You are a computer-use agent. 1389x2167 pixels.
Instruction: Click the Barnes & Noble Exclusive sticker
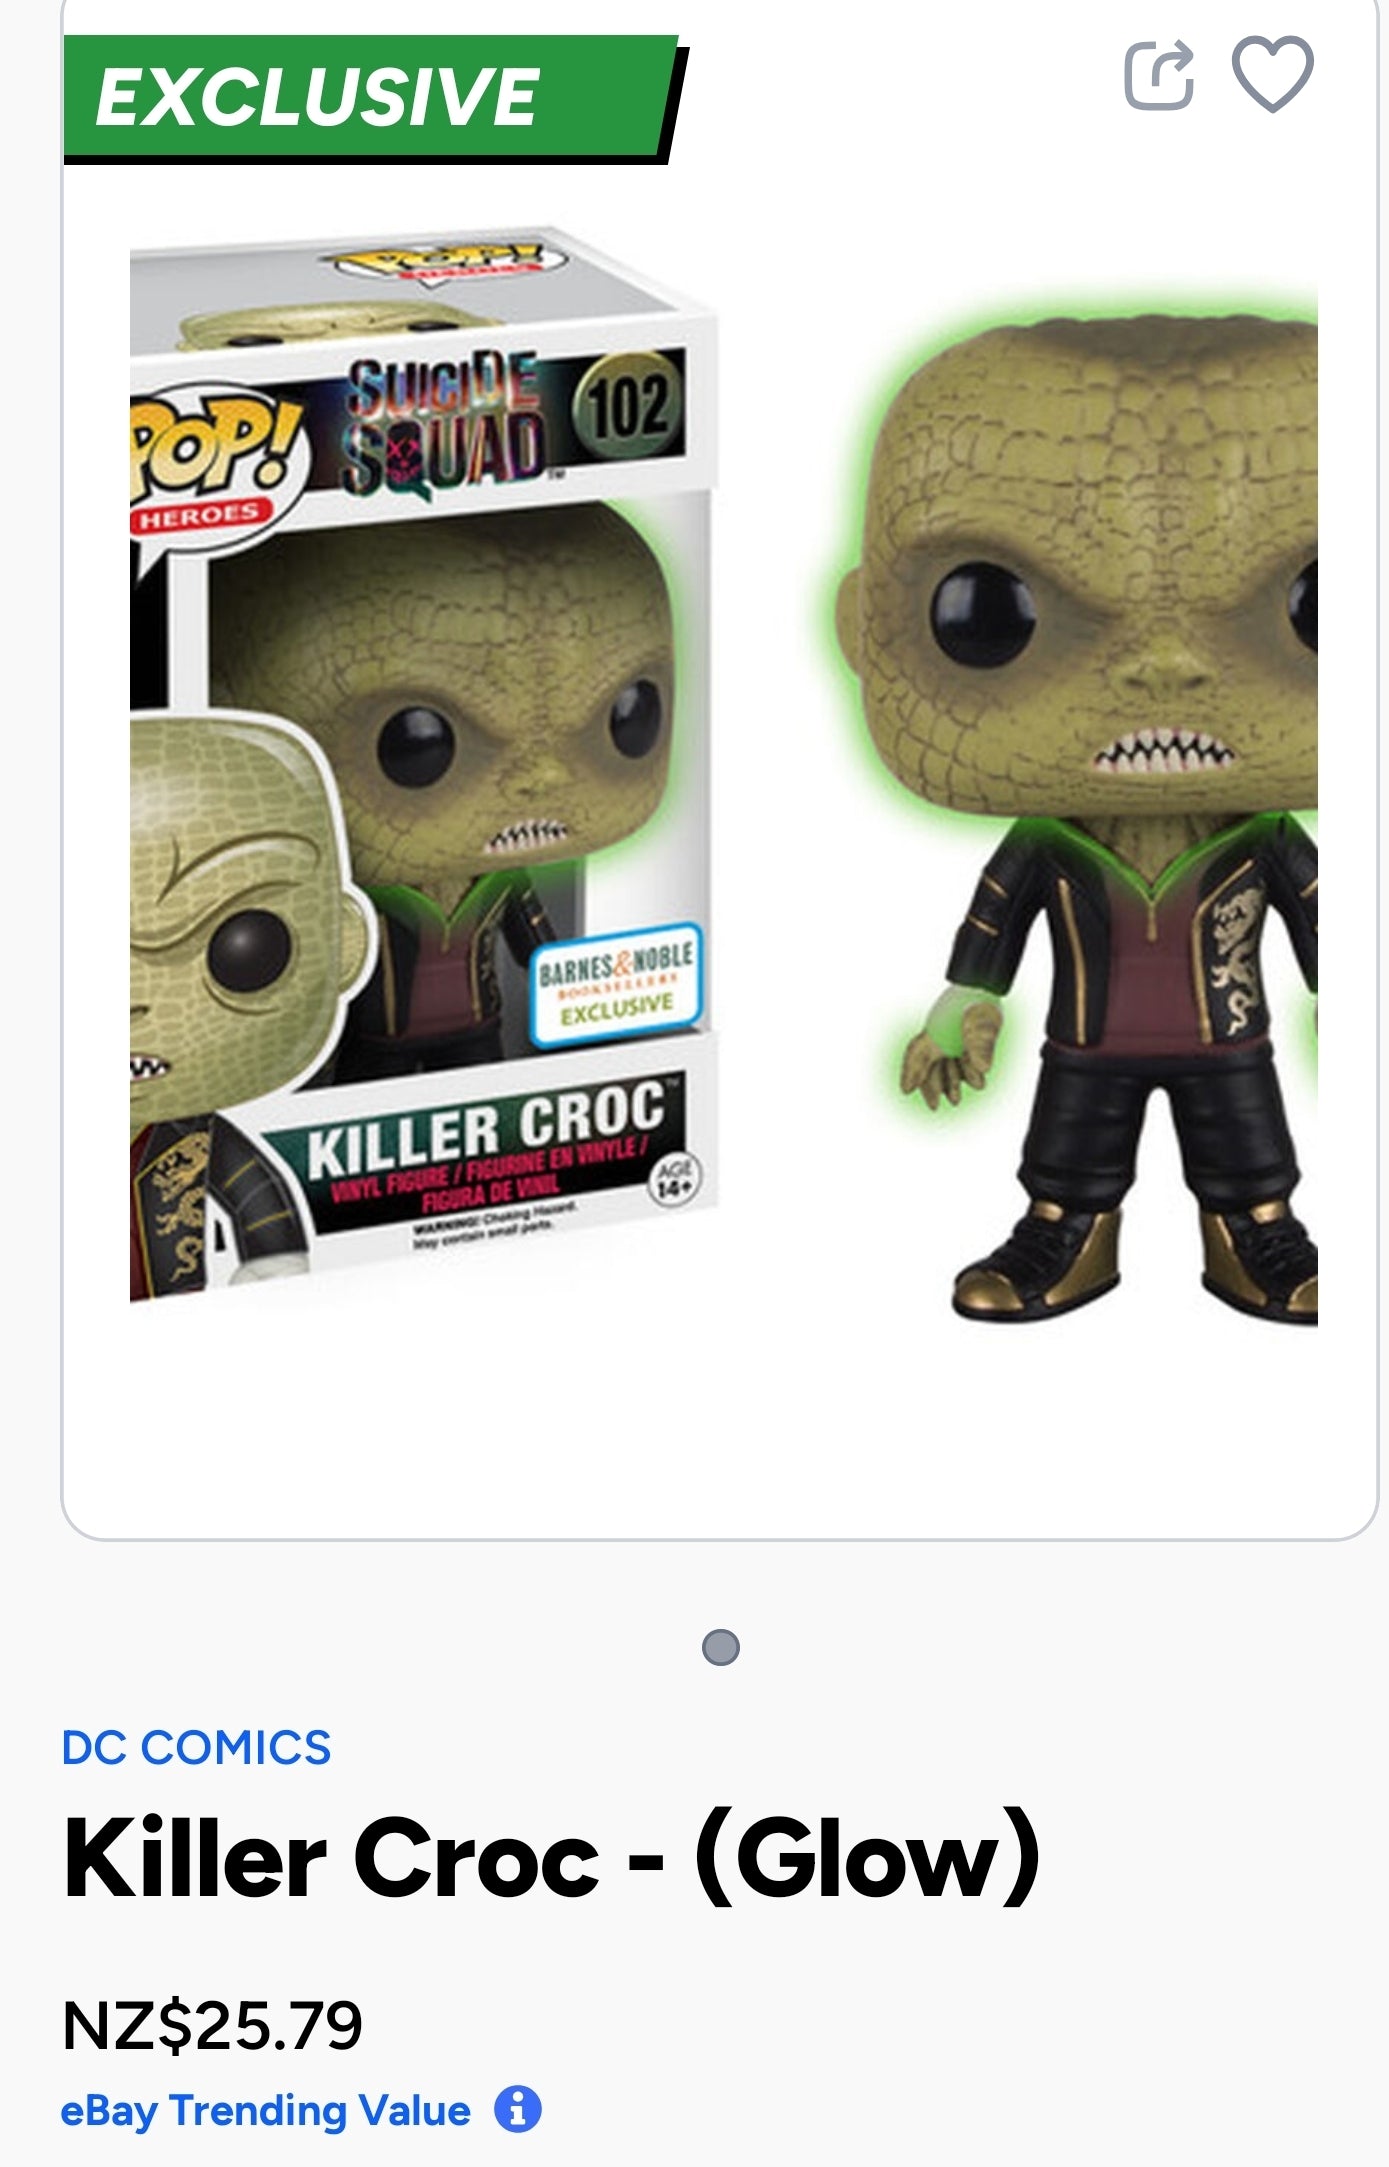click(616, 985)
